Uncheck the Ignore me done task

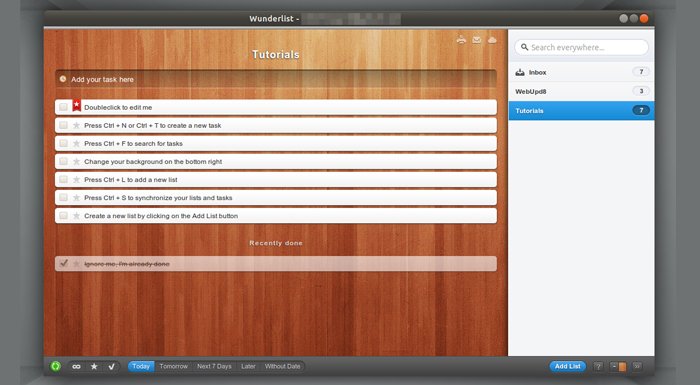pyautogui.click(x=64, y=263)
